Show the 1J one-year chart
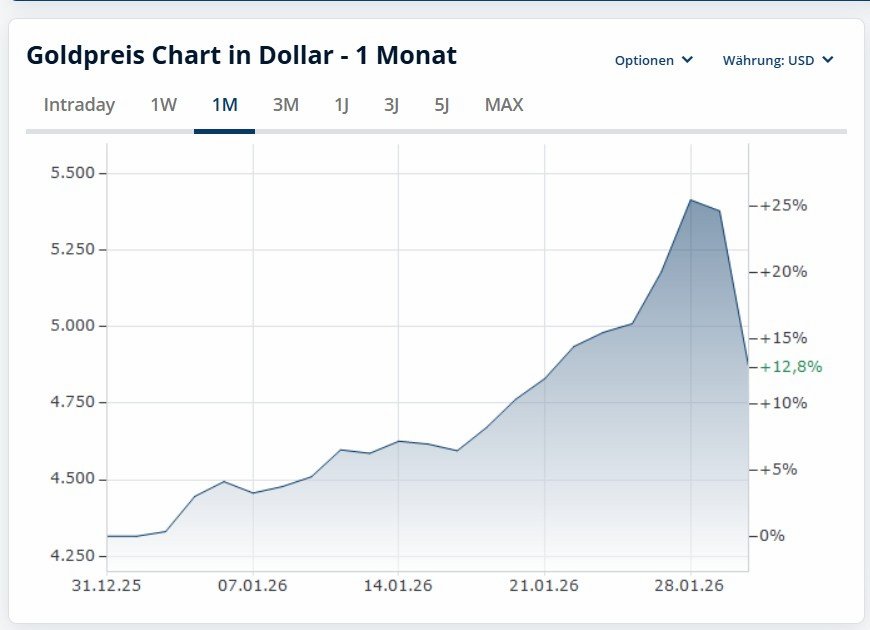The image size is (870, 630). coord(341,105)
